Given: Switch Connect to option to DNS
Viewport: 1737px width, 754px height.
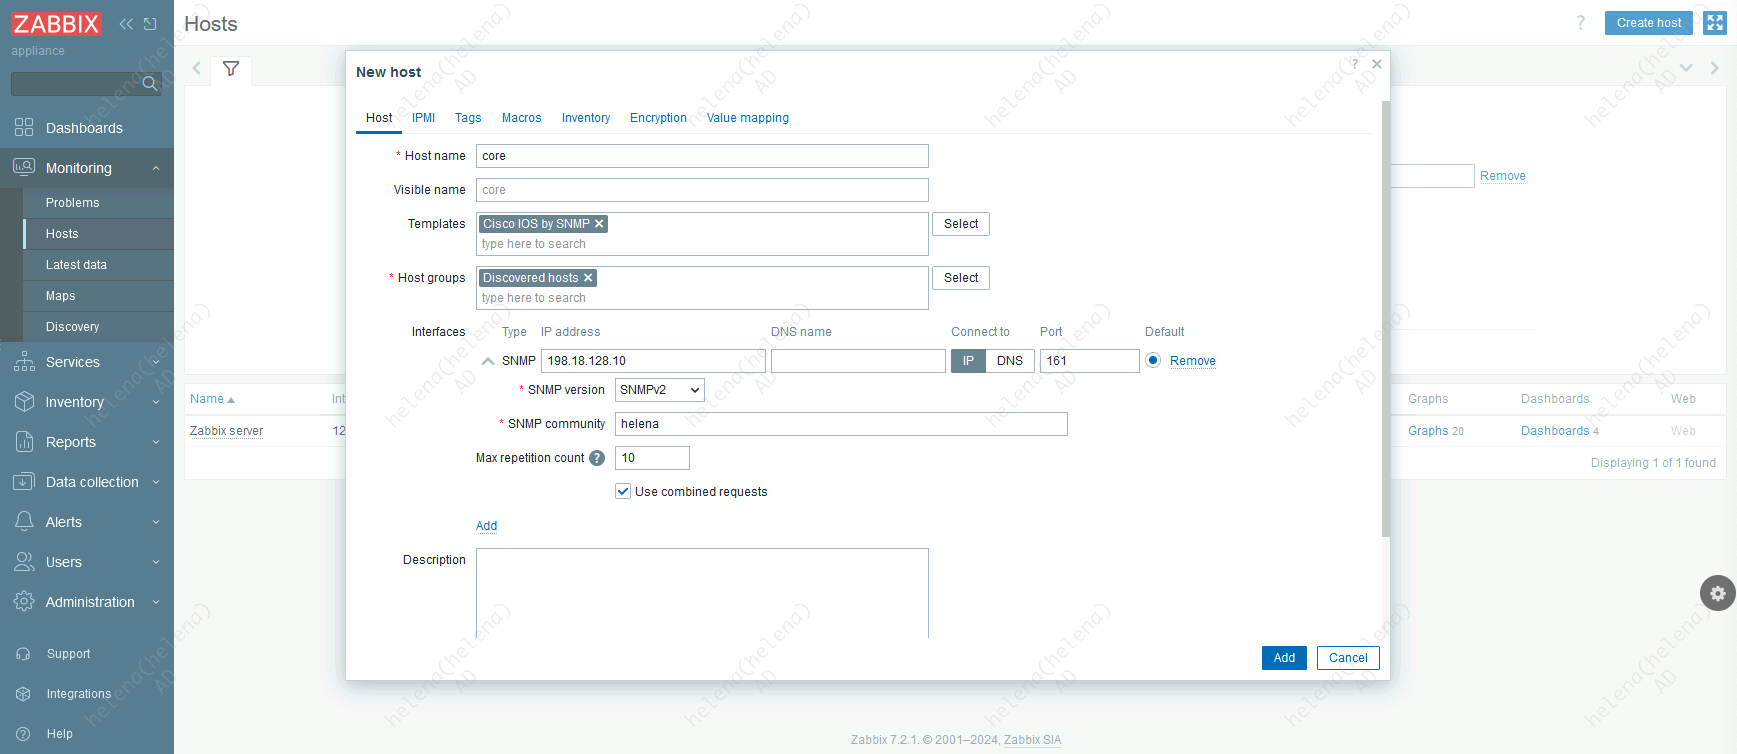Looking at the screenshot, I should 1009,361.
